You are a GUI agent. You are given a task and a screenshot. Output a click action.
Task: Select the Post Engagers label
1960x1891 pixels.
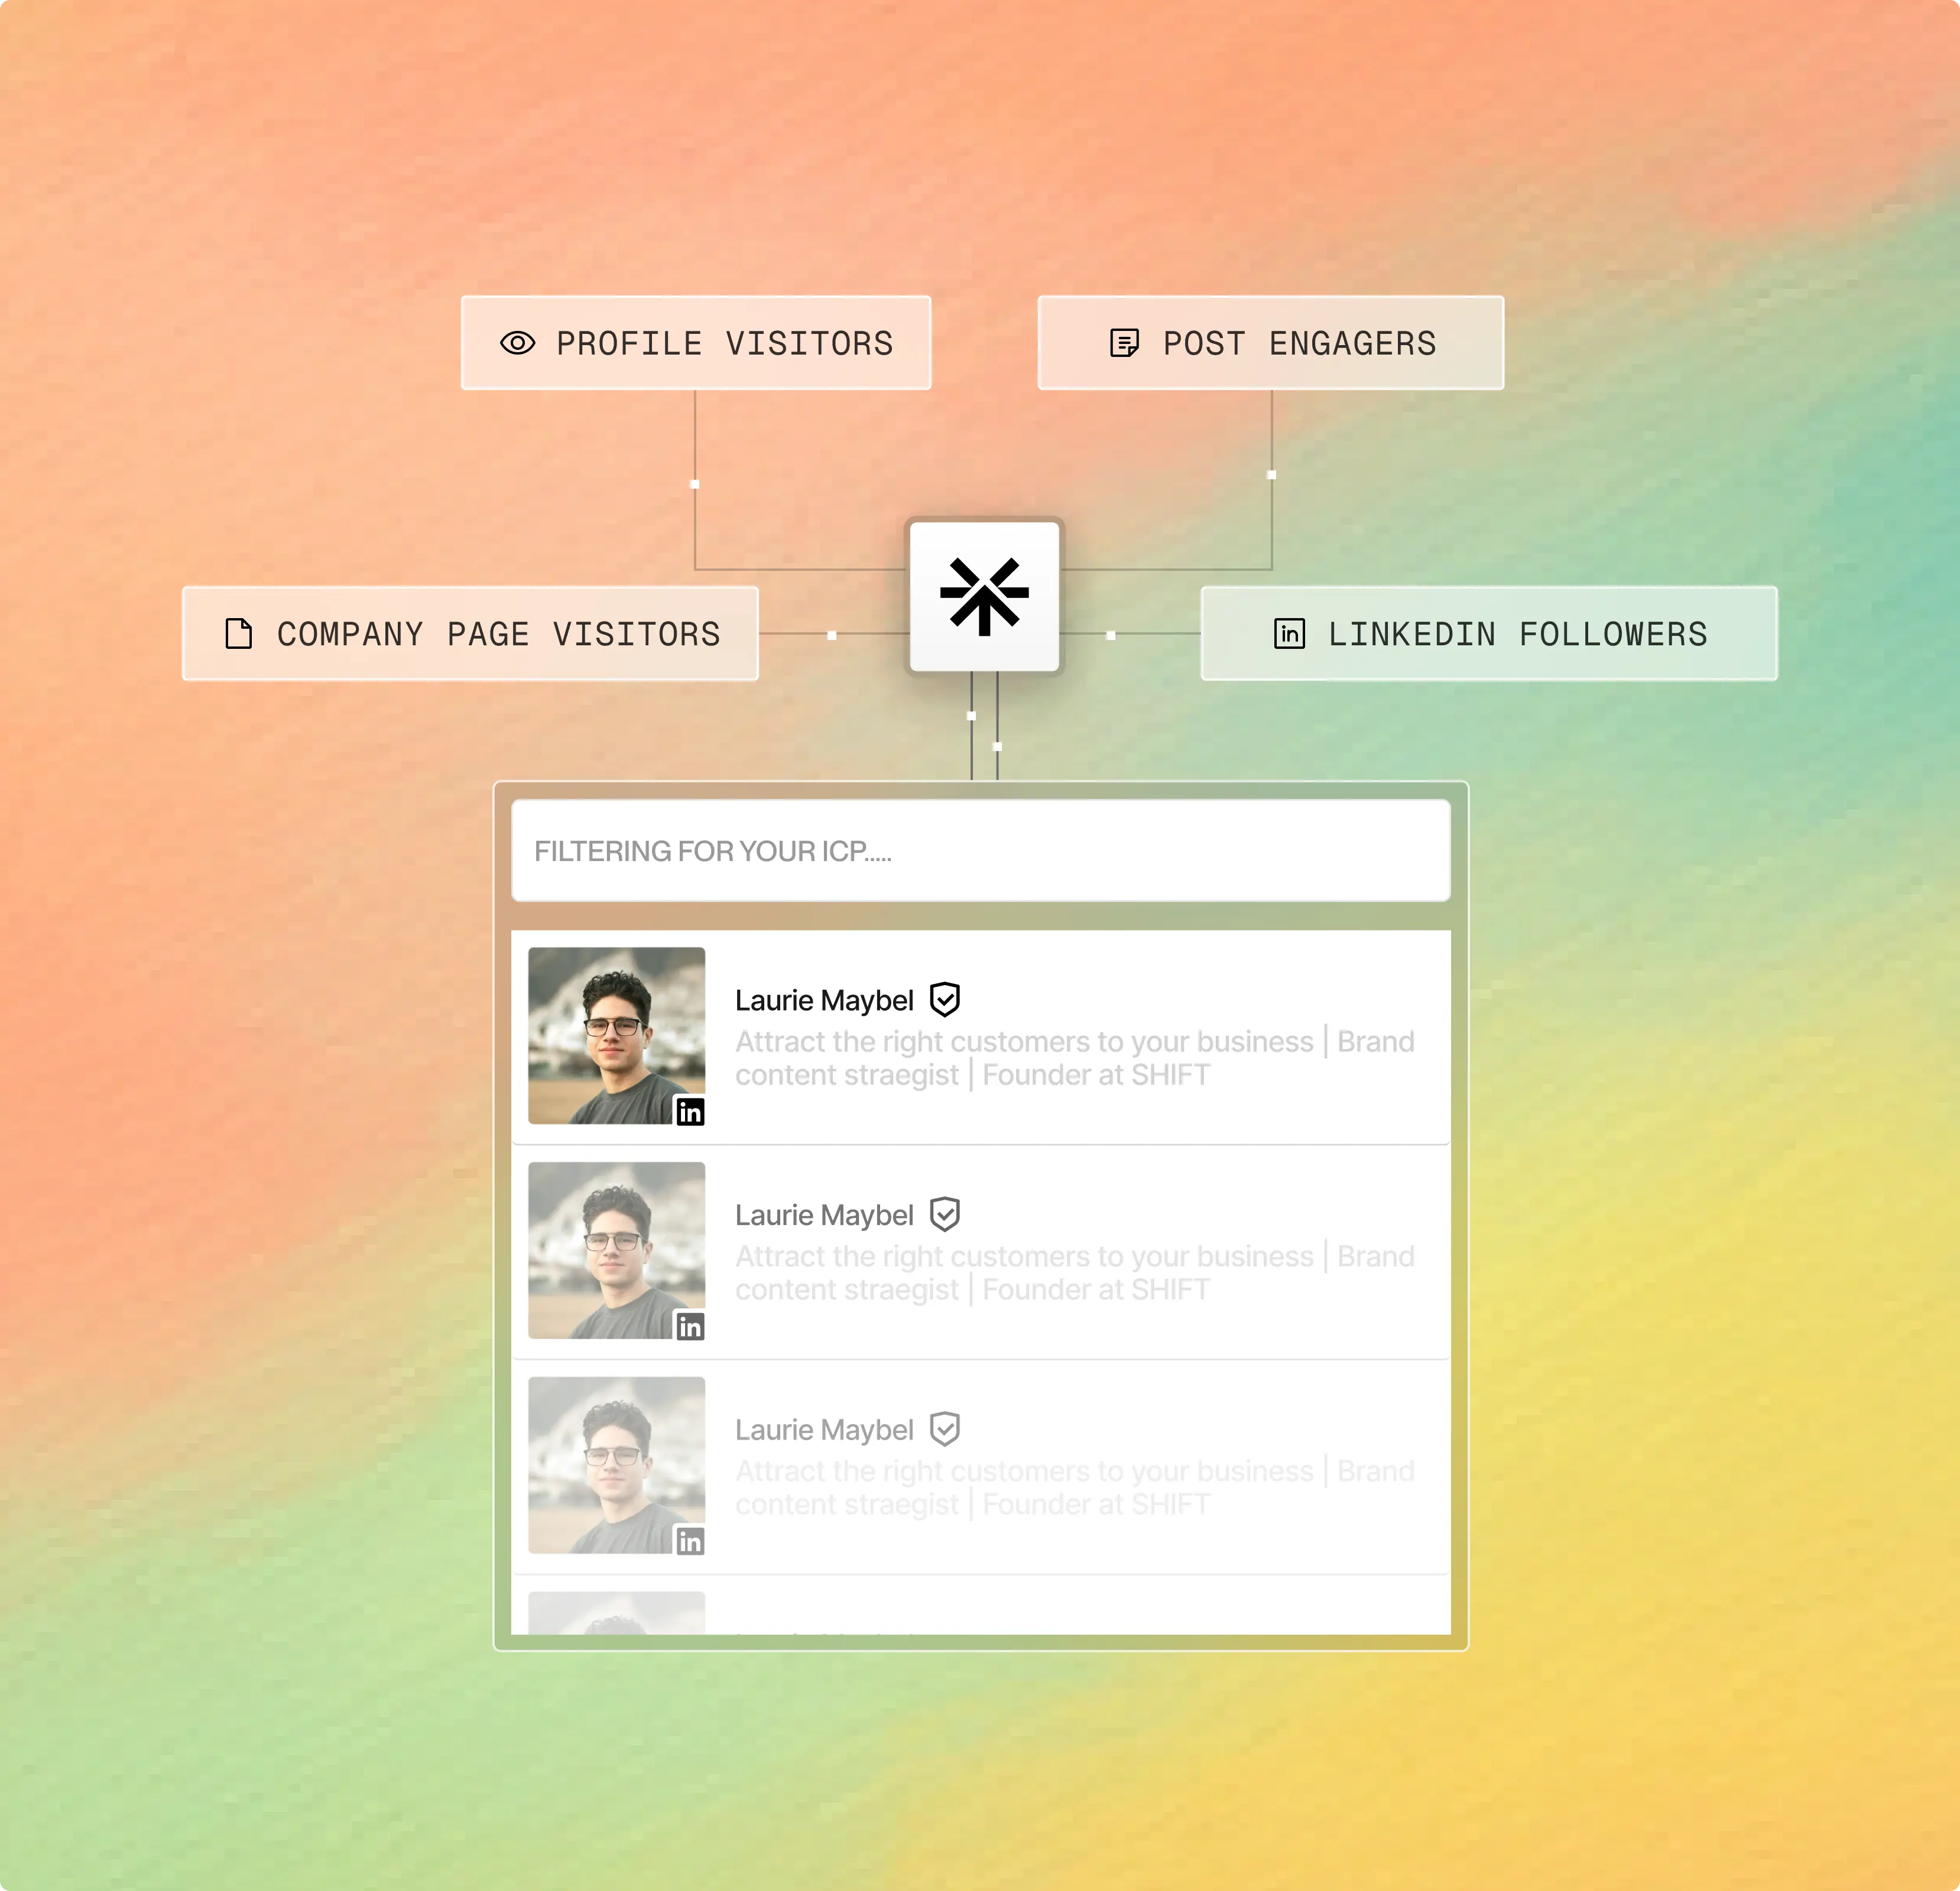click(1299, 343)
